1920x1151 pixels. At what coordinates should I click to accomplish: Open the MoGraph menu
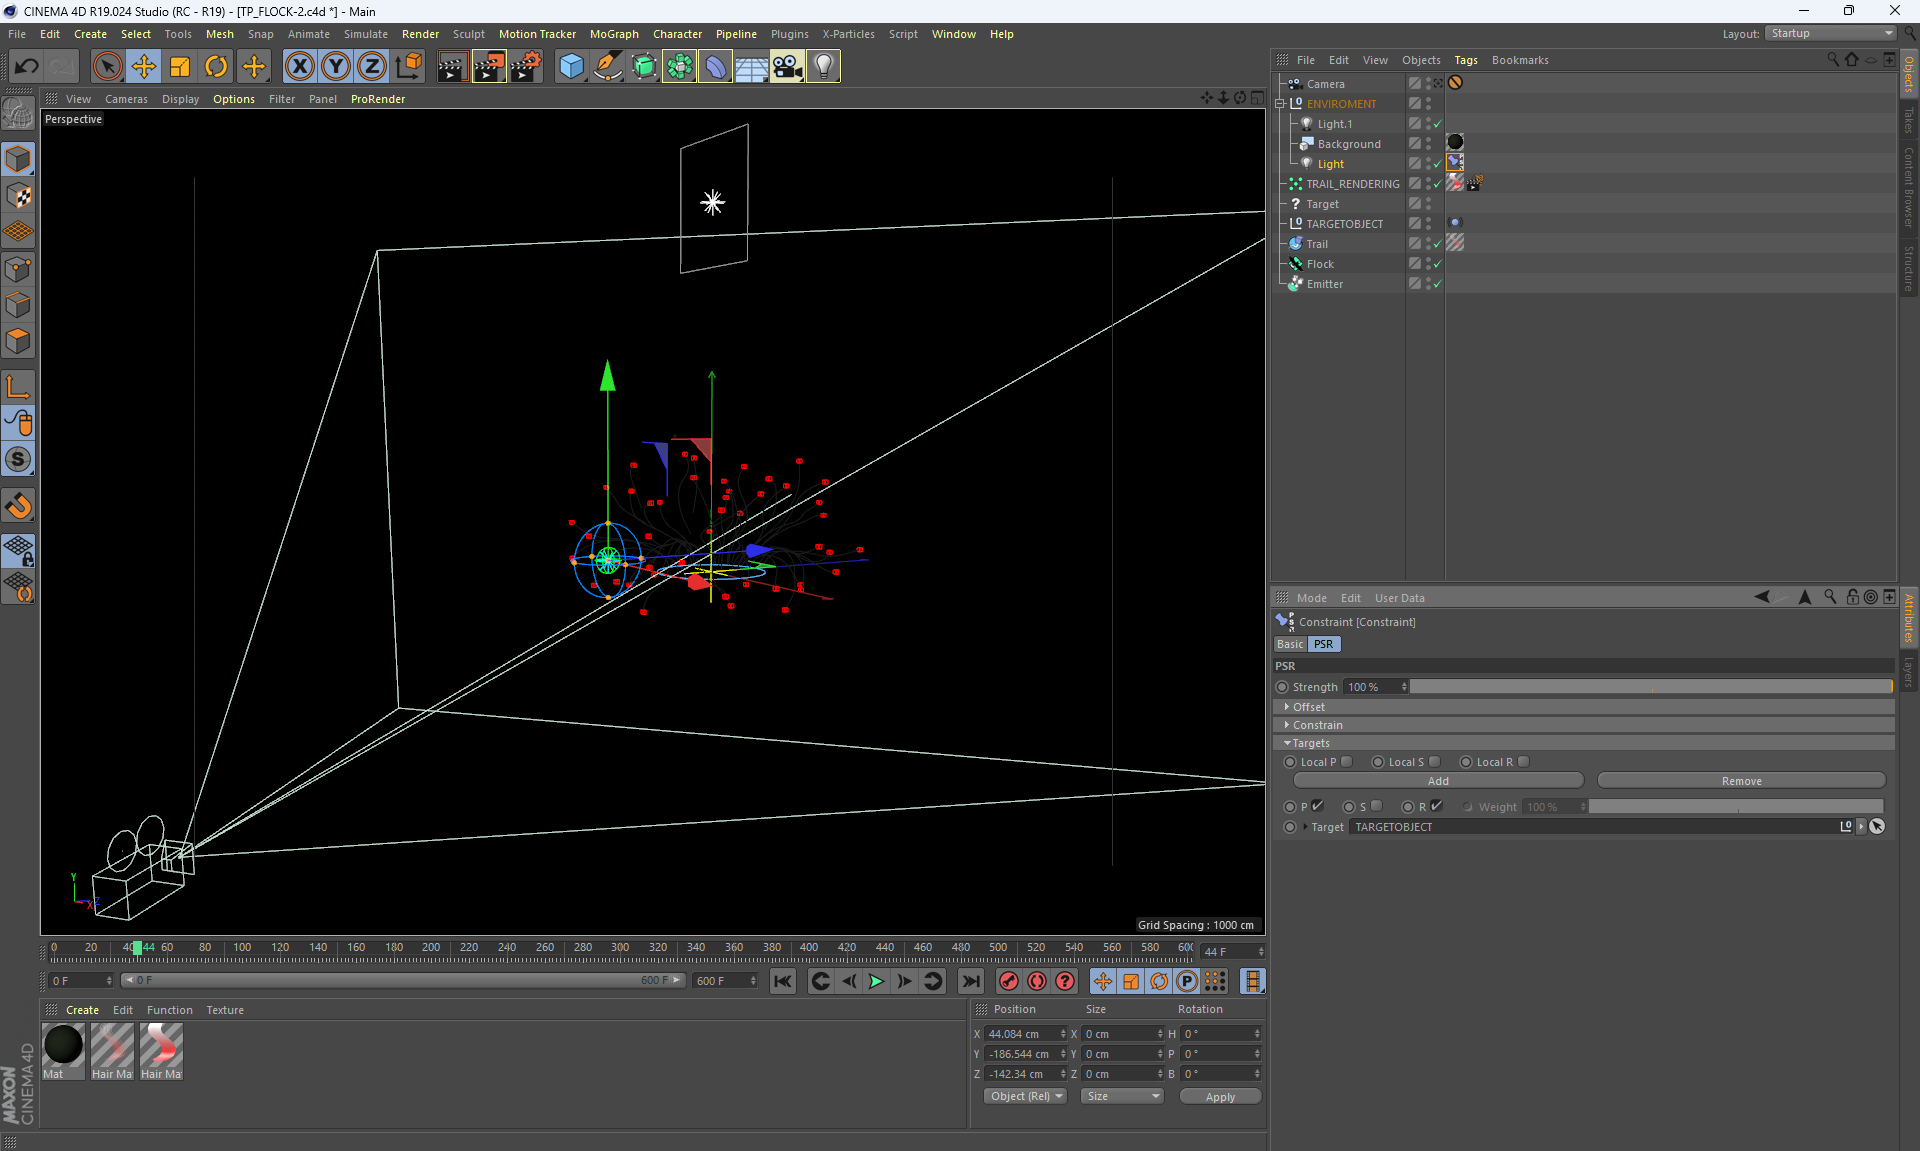point(613,34)
